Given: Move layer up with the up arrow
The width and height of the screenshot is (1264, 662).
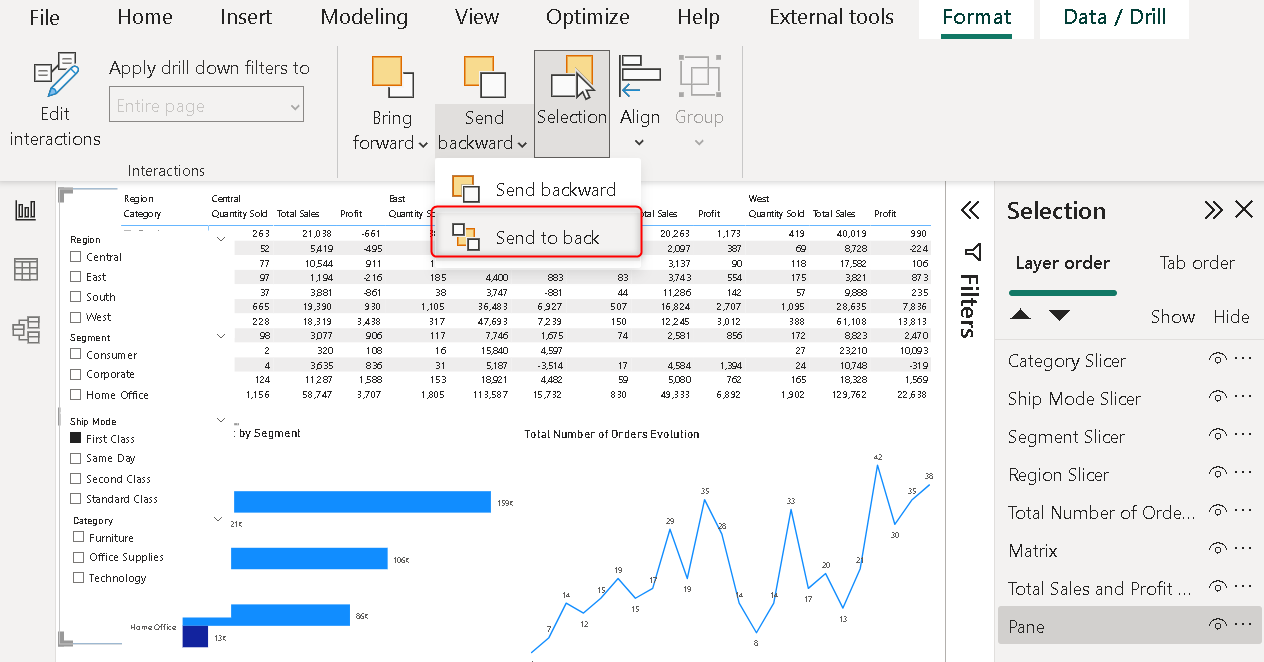Looking at the screenshot, I should pos(1020,315).
